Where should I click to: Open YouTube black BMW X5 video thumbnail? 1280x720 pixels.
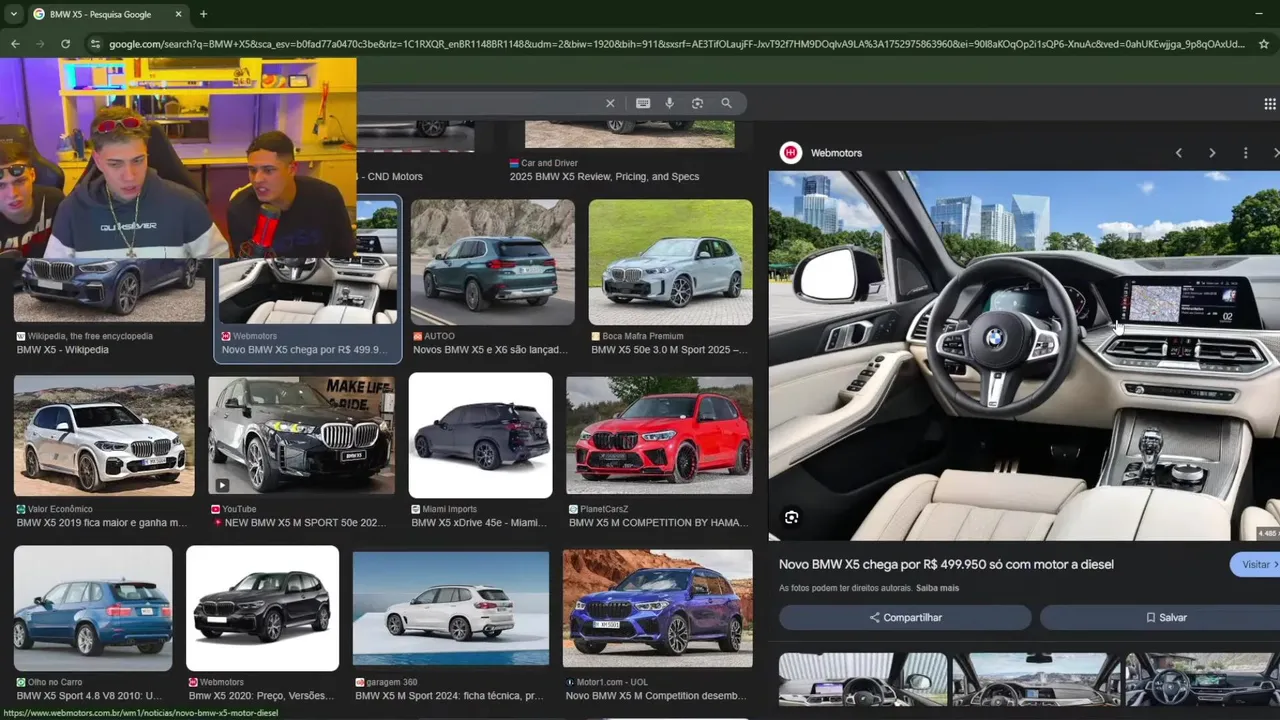301,435
